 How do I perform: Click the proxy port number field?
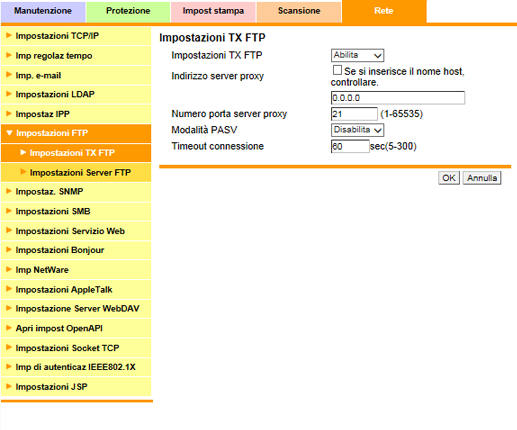coord(354,114)
